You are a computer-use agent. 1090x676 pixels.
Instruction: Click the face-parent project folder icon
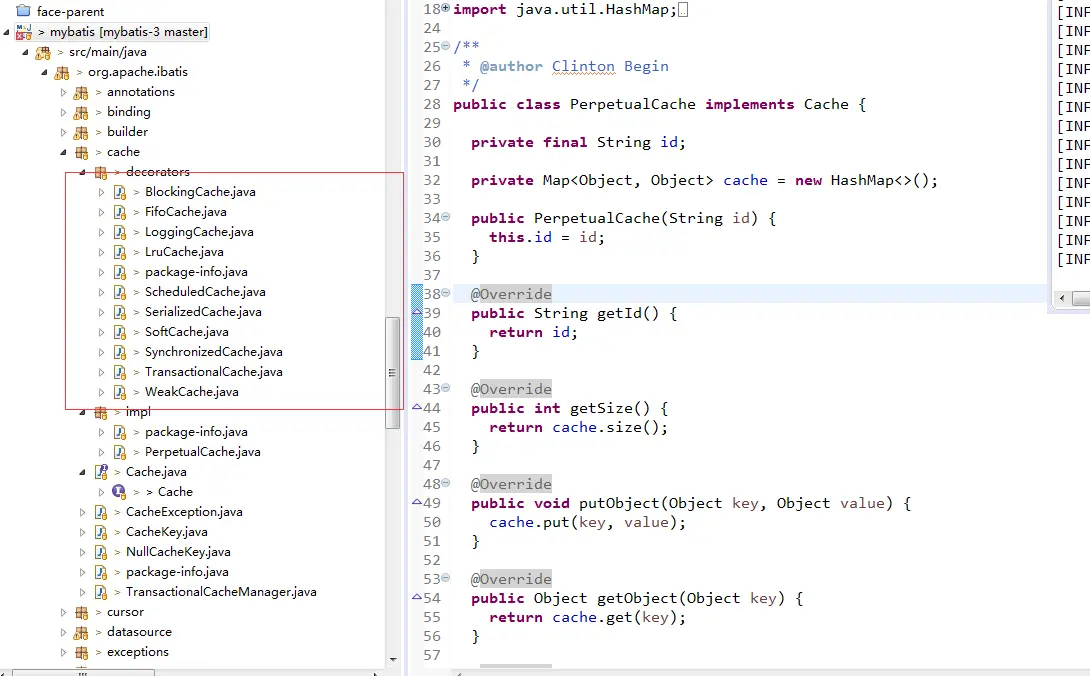click(23, 11)
